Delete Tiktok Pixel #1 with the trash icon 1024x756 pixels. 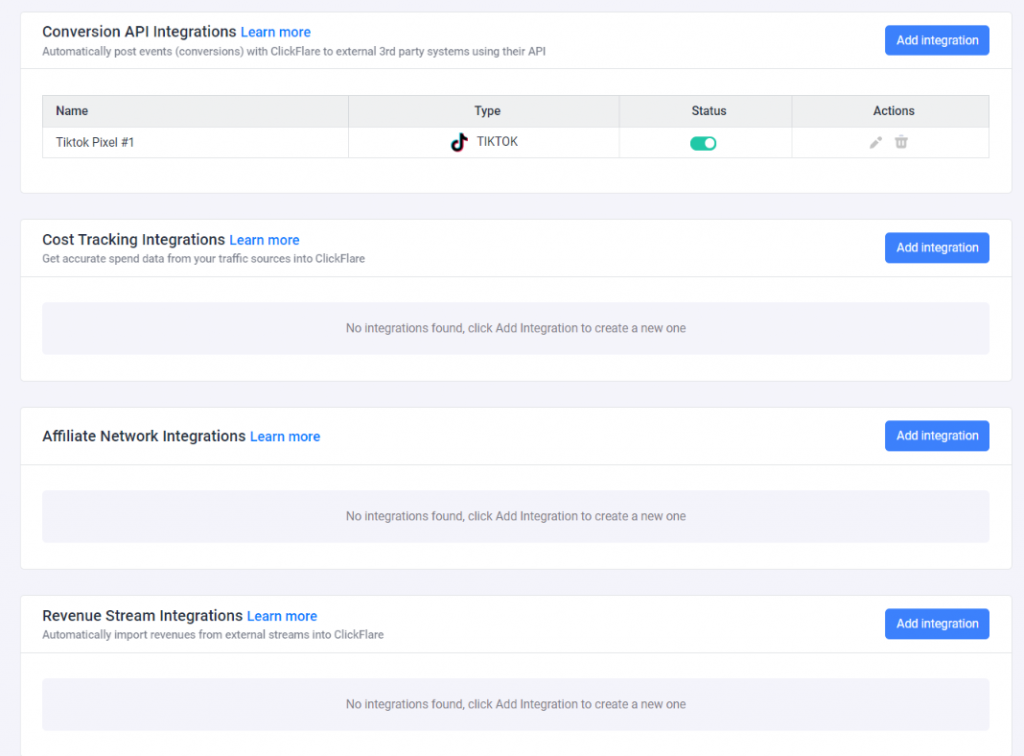[x=901, y=142]
